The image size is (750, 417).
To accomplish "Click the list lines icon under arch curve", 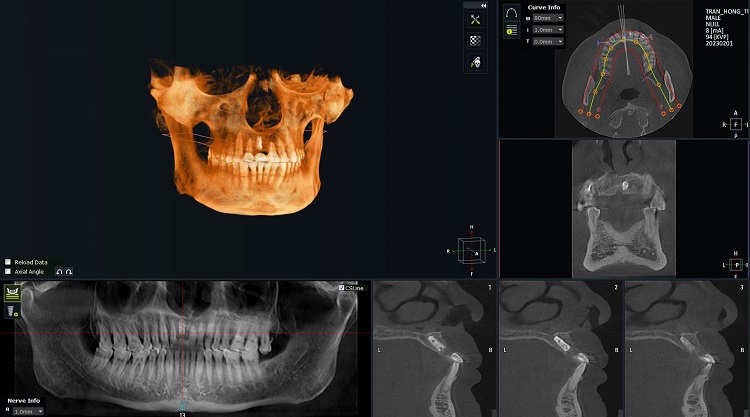I will [x=511, y=30].
